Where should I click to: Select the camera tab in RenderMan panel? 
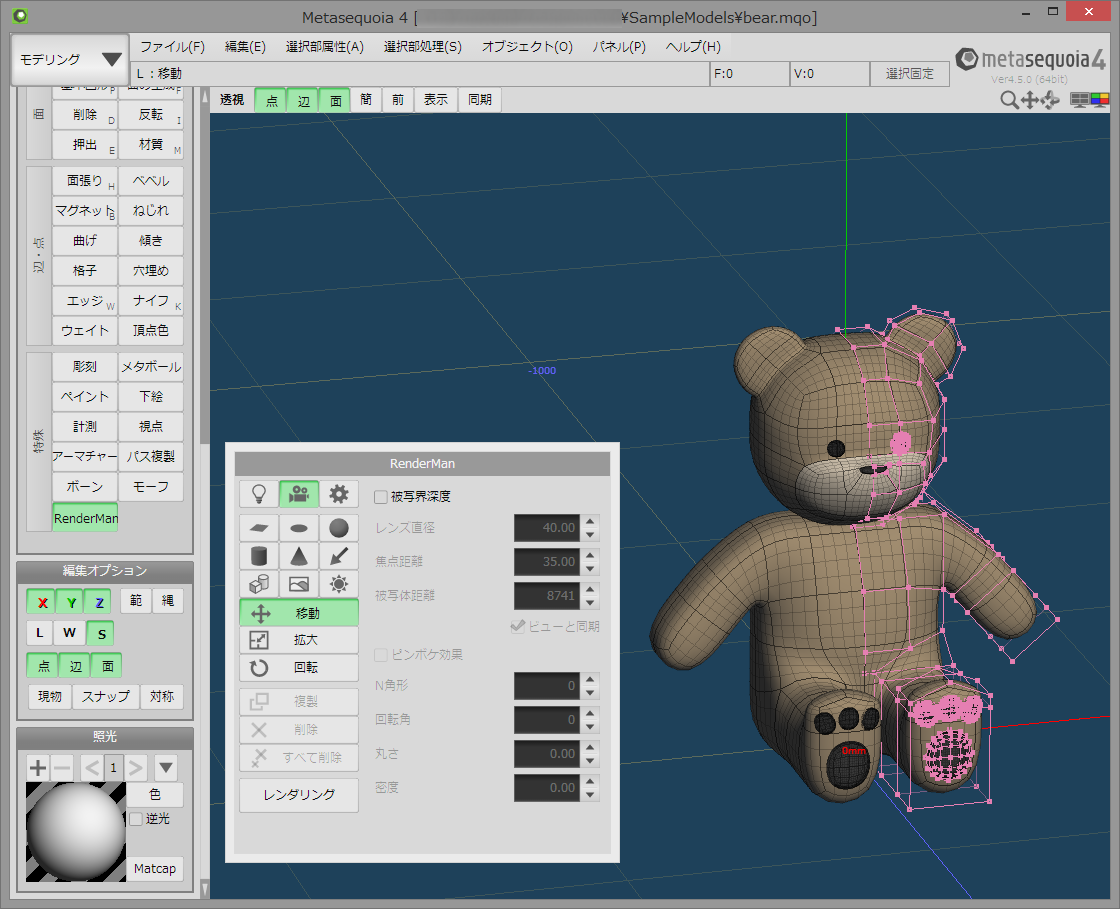point(299,493)
